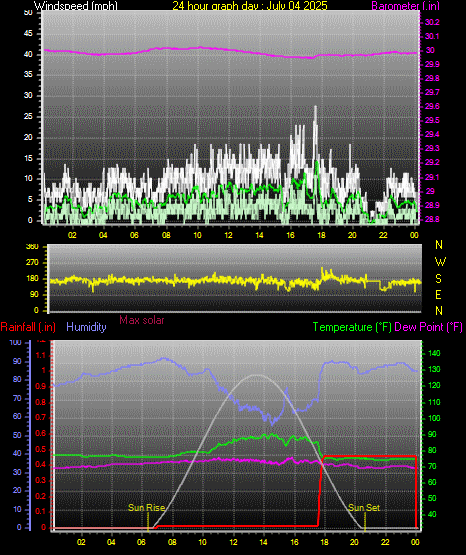466x555 pixels.
Task: Click the 180 wind direction axis value
Action: point(32,279)
